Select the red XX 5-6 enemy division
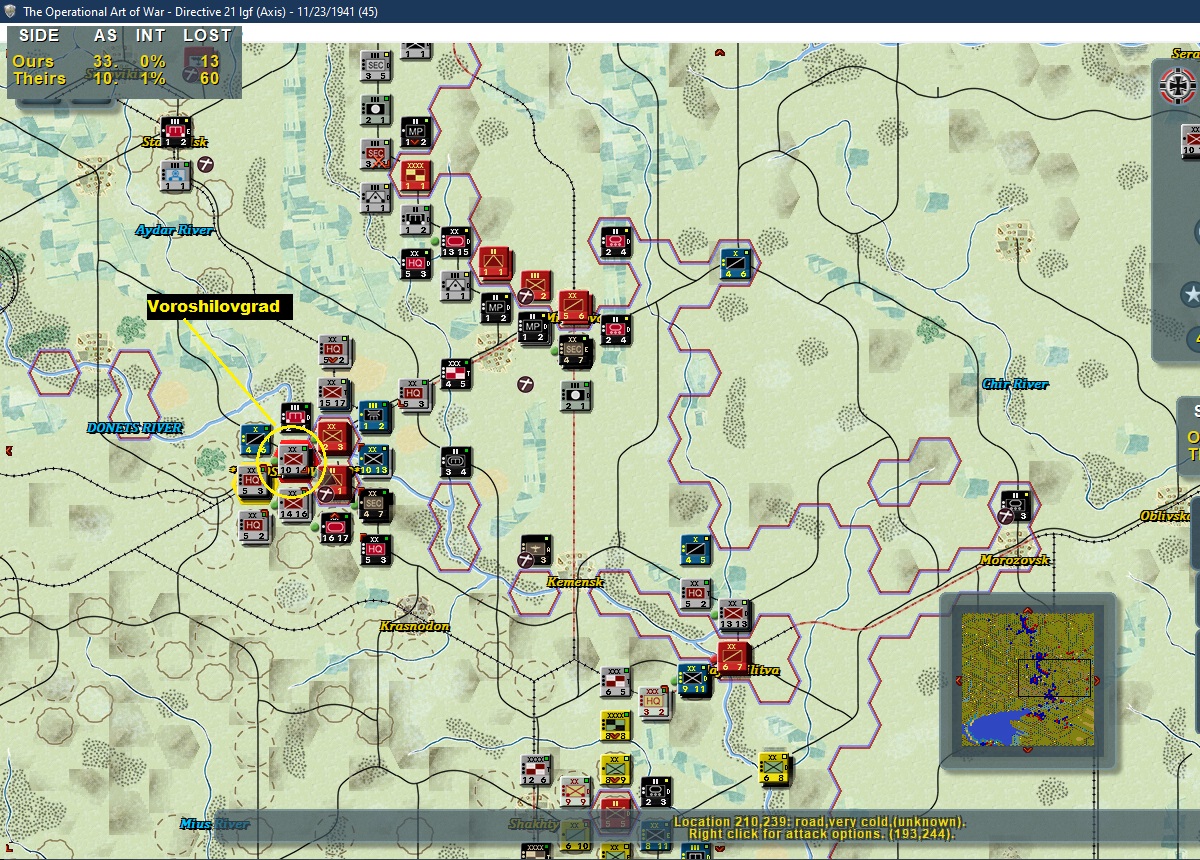1200x860 pixels. [575, 307]
